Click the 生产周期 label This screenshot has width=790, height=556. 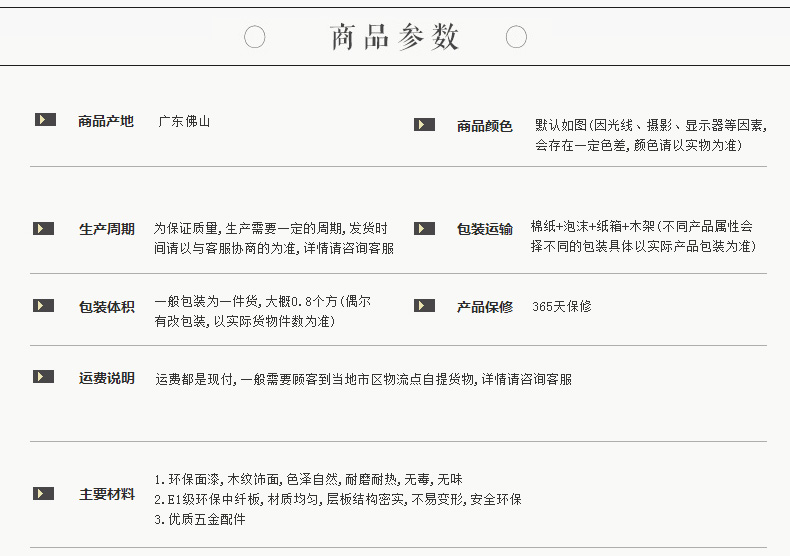107,229
